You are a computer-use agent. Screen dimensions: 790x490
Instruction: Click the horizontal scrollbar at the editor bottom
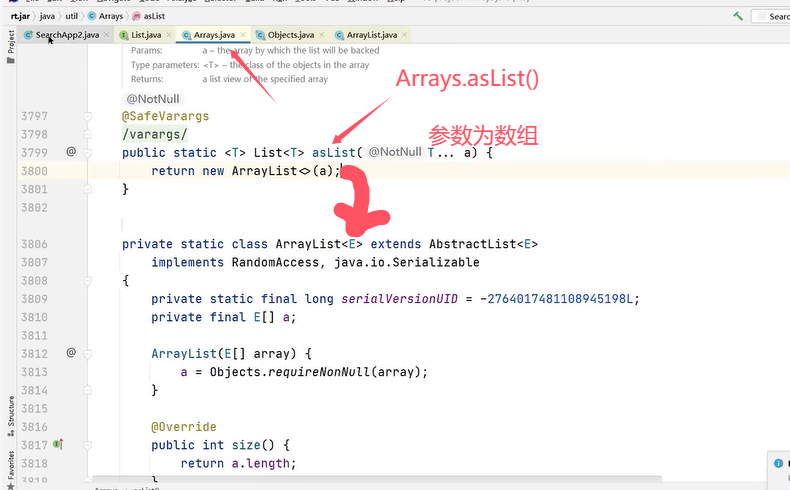point(377,478)
